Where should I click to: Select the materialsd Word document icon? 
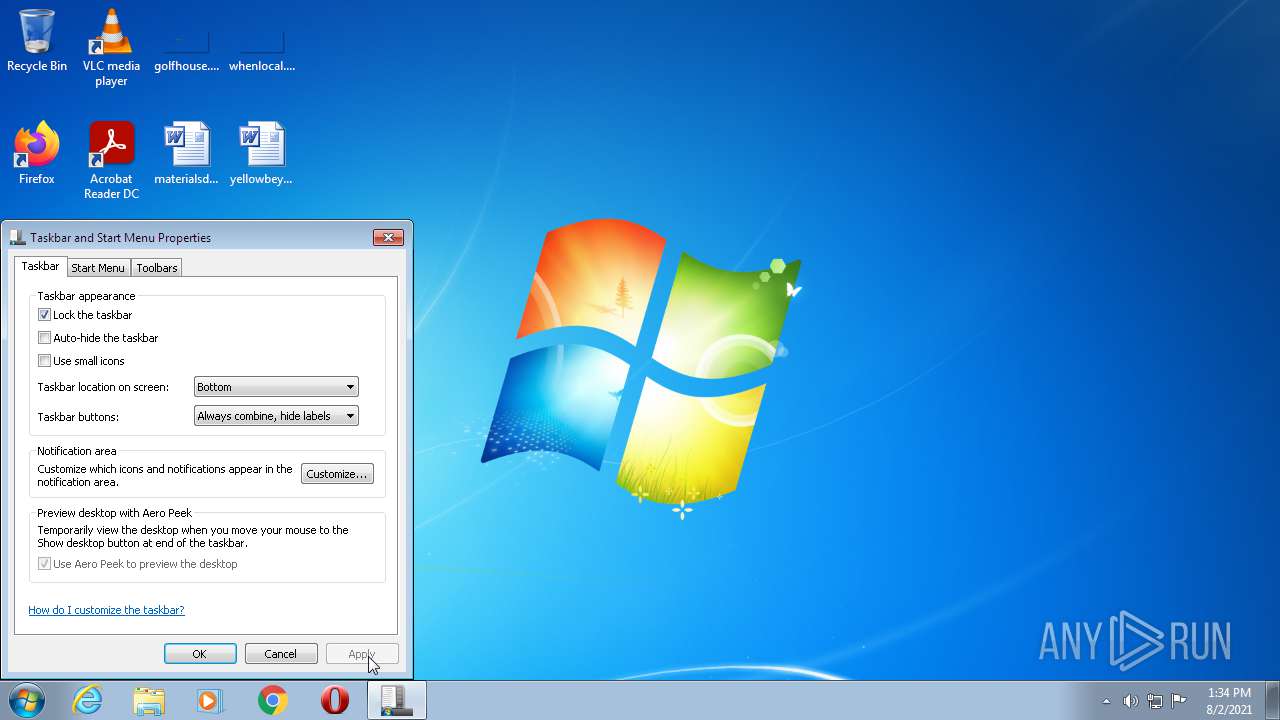point(186,153)
